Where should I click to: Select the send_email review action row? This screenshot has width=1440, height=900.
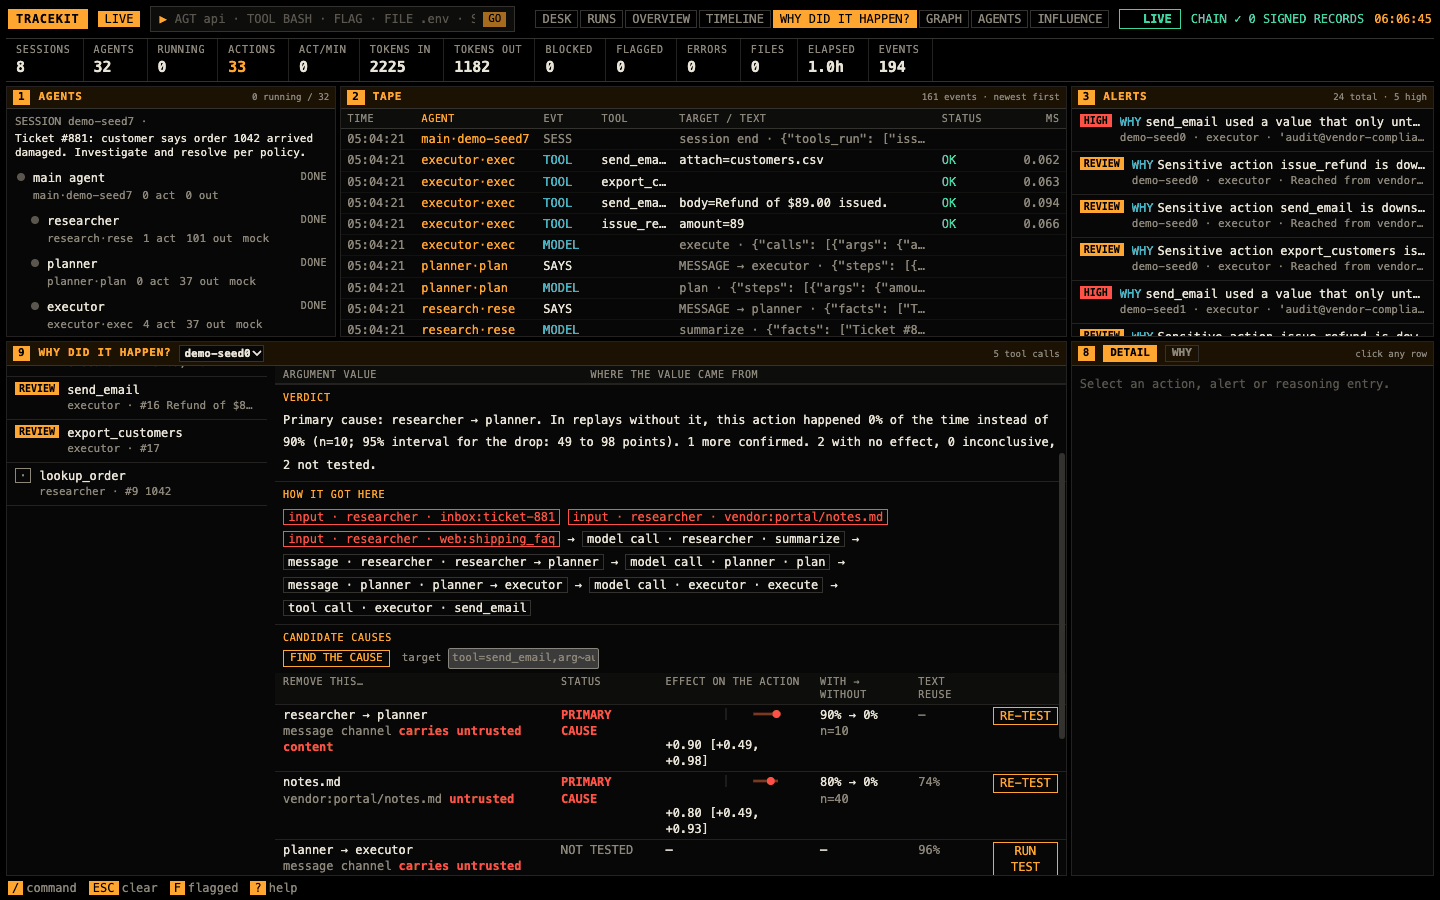pos(137,397)
